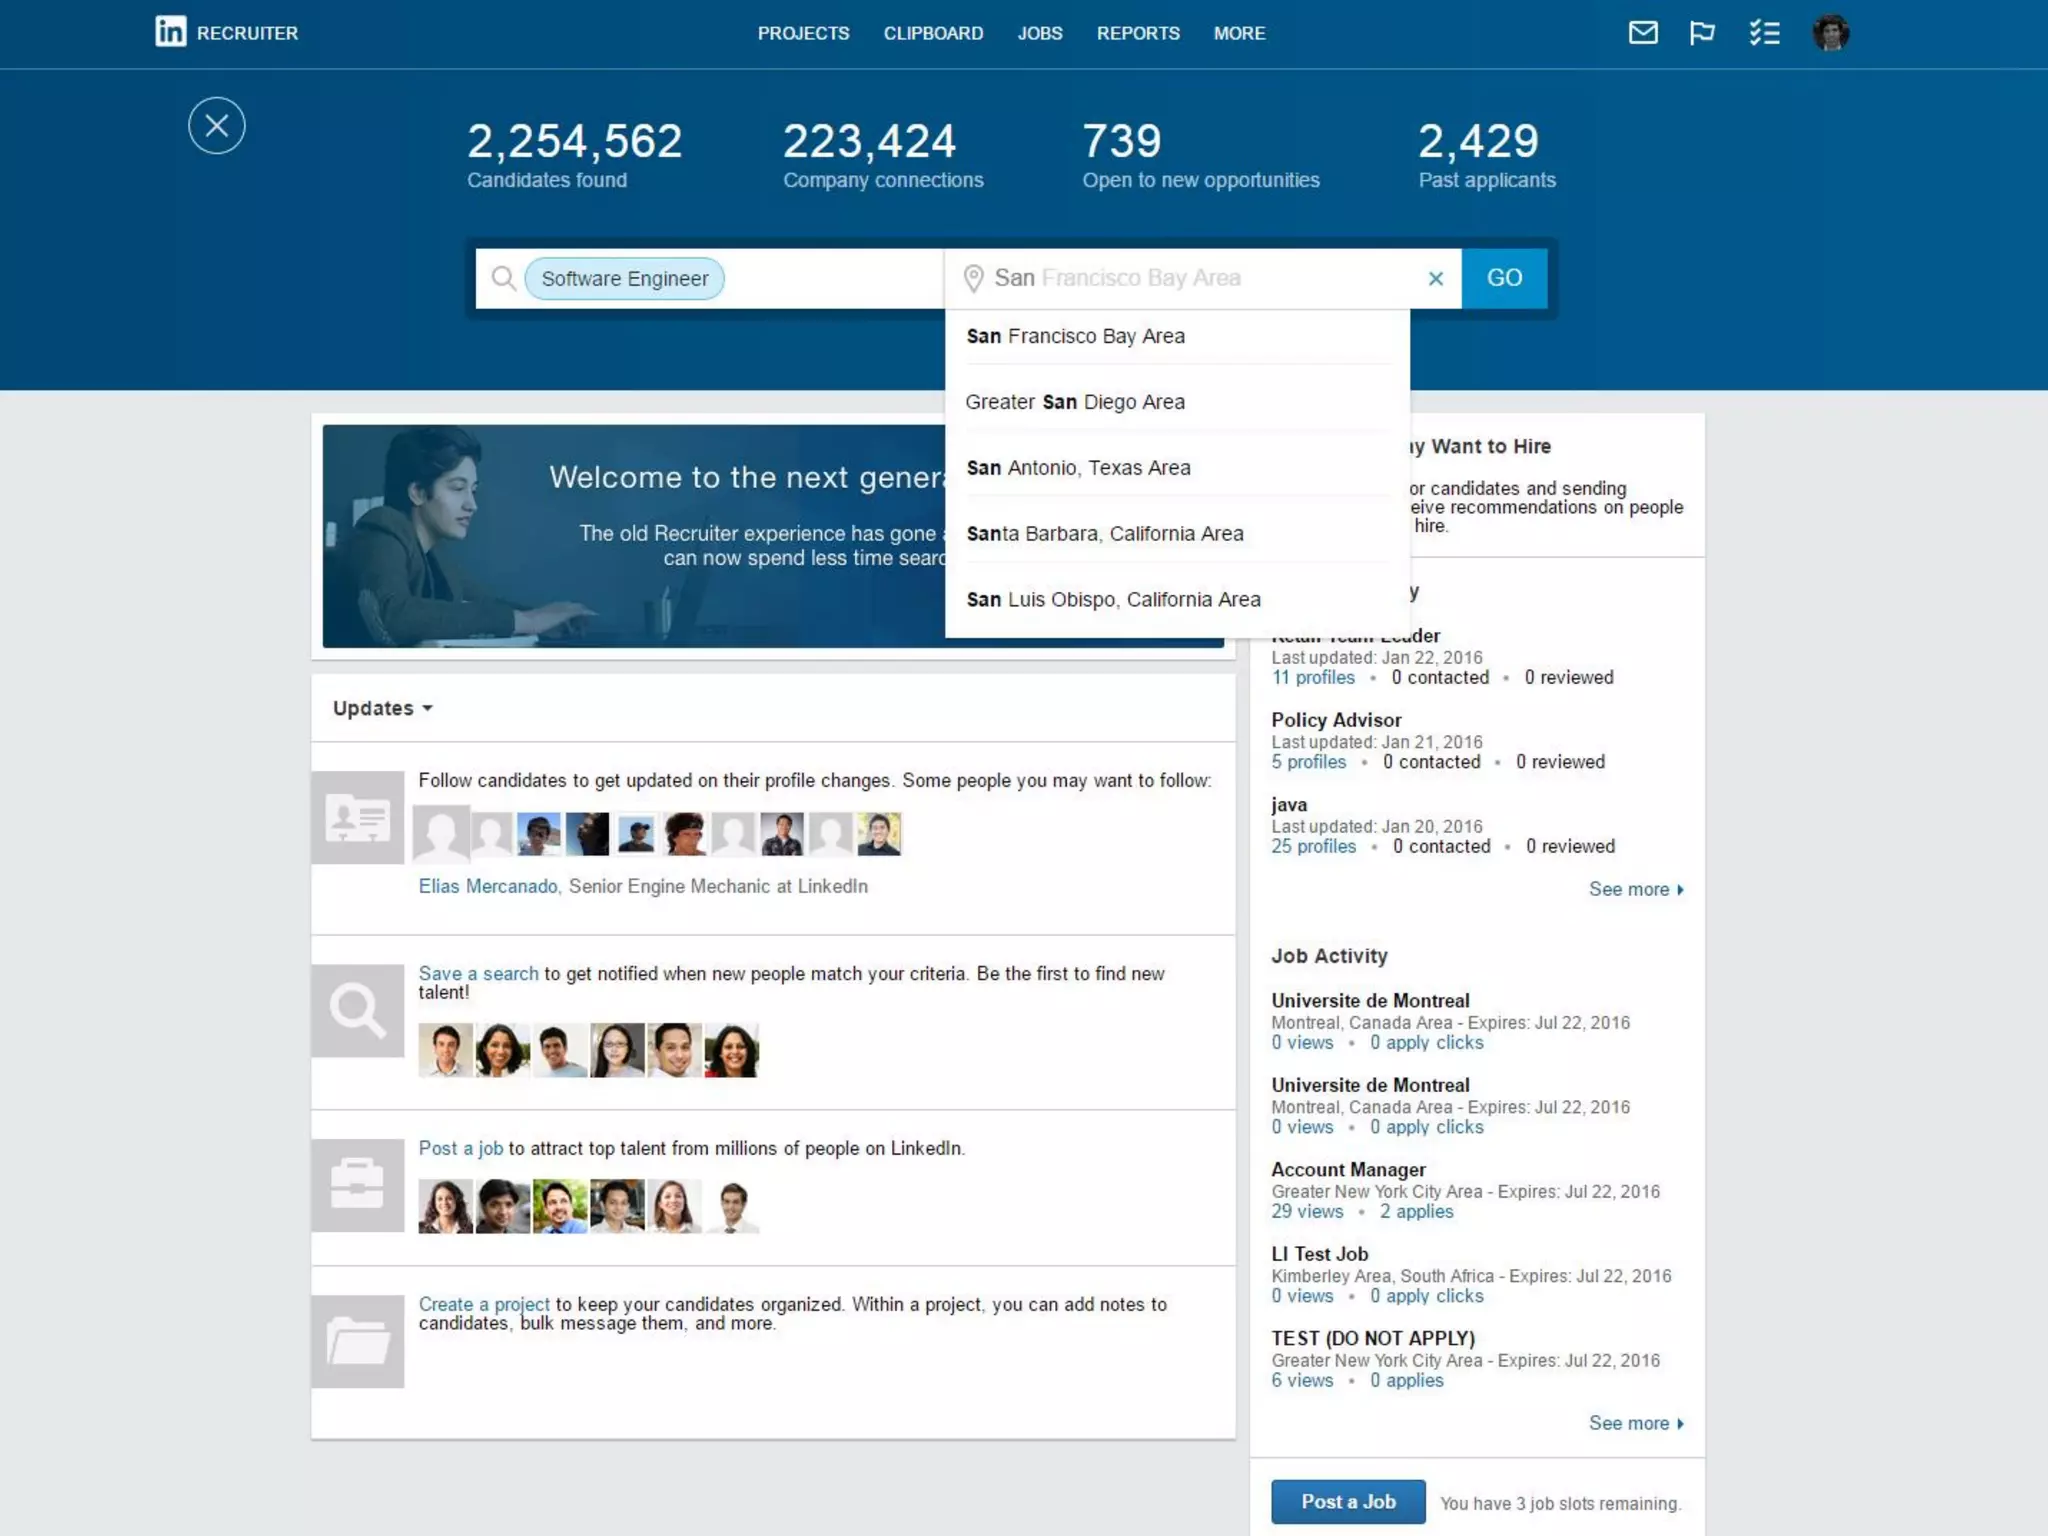
Task: Click the magnifier icon in search box
Action: point(504,278)
